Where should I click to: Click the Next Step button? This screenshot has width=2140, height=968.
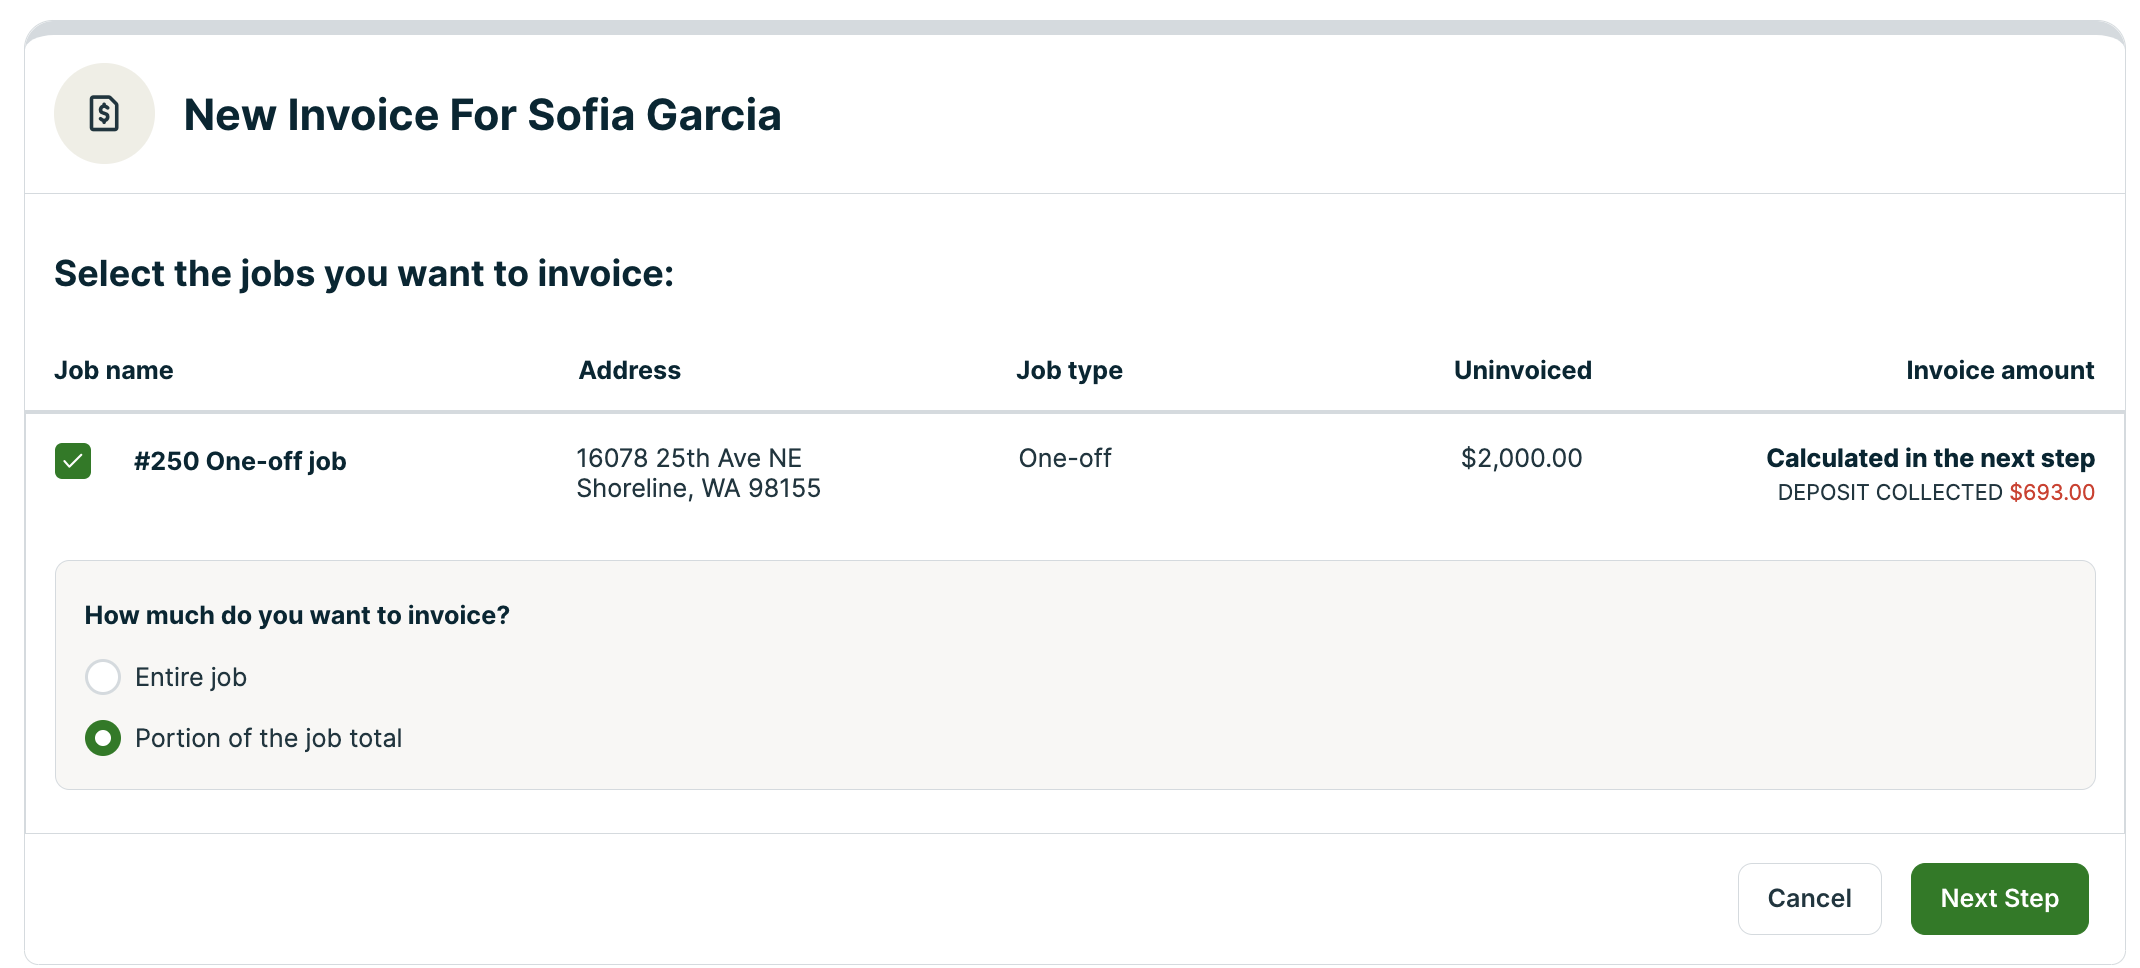[x=1998, y=898]
